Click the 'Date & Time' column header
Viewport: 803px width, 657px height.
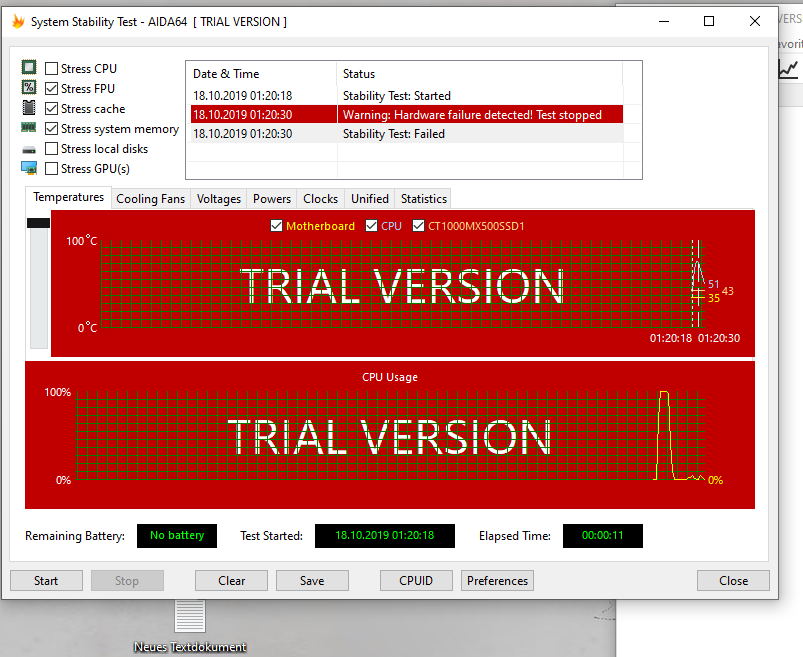261,74
